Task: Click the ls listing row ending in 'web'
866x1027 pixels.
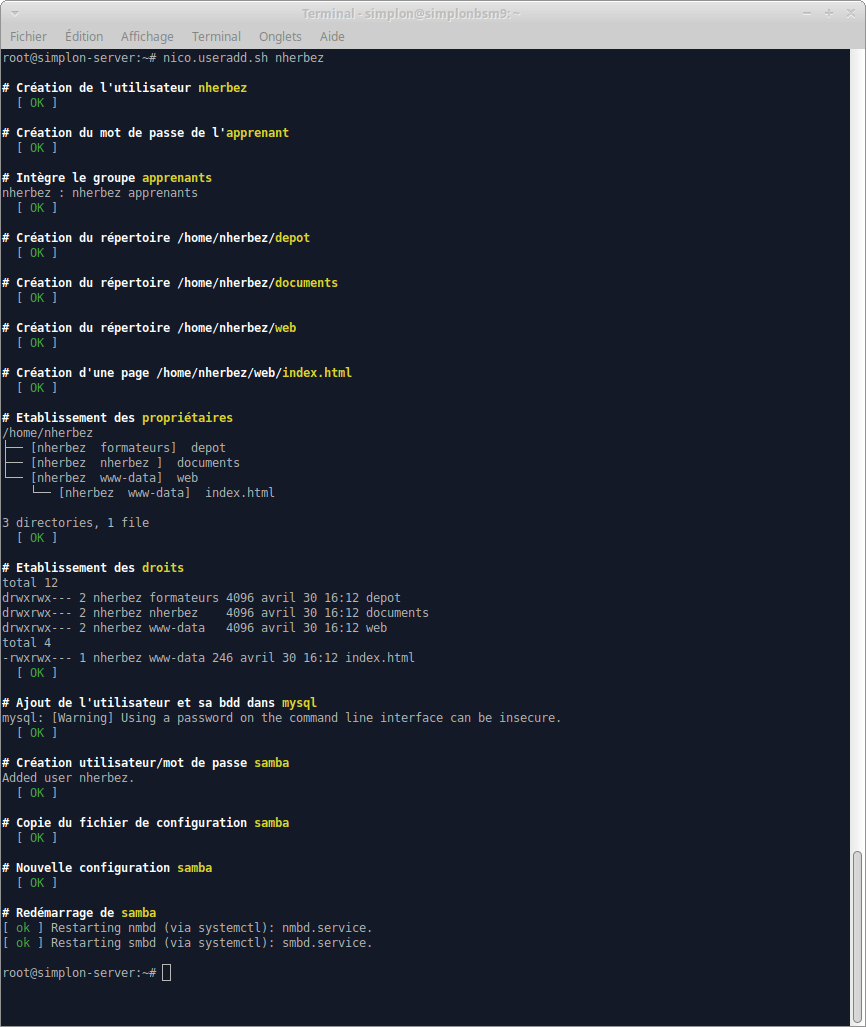Action: (195, 628)
